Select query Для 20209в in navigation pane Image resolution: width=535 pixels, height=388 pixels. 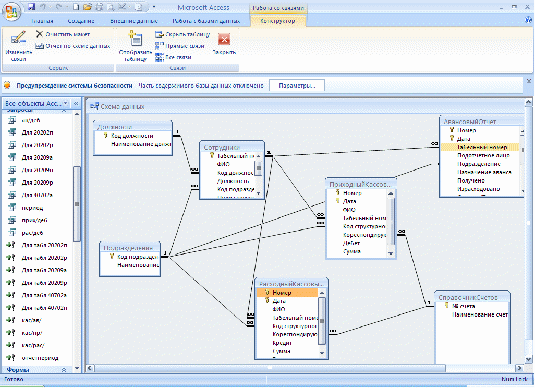[37, 157]
